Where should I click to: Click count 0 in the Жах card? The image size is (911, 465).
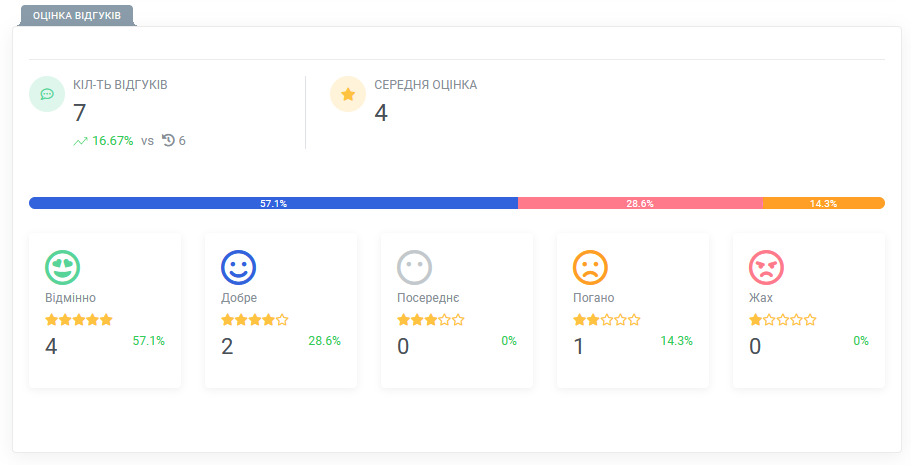755,346
